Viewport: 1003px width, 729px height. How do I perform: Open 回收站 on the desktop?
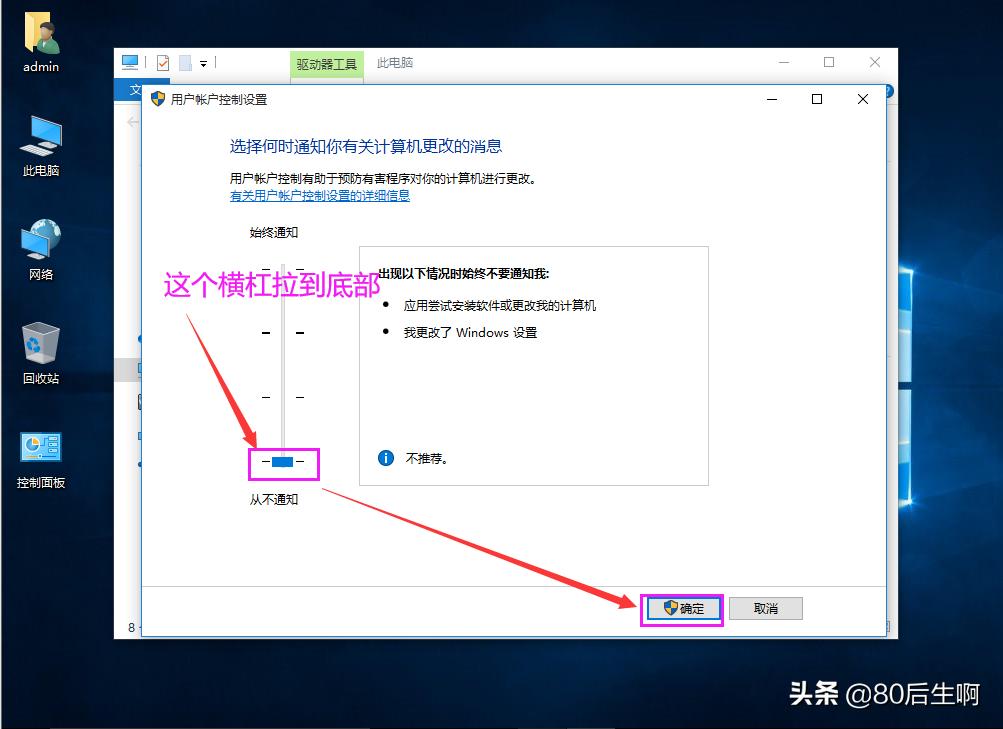pyautogui.click(x=39, y=350)
